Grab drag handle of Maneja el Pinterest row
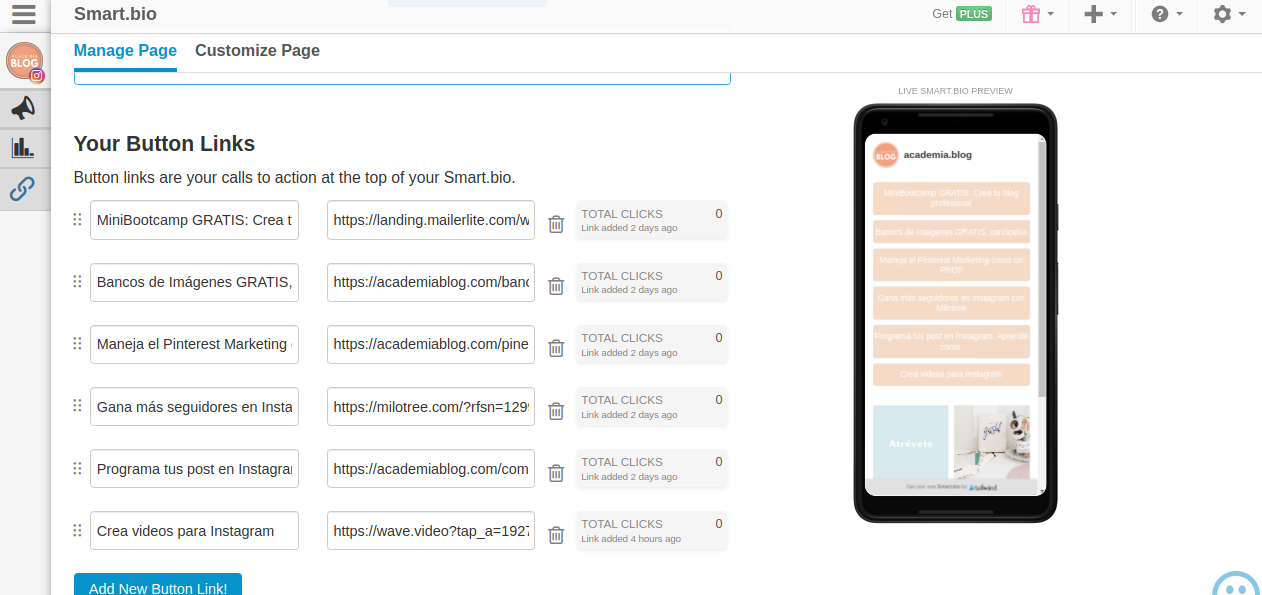The height and width of the screenshot is (595, 1262). [77, 343]
